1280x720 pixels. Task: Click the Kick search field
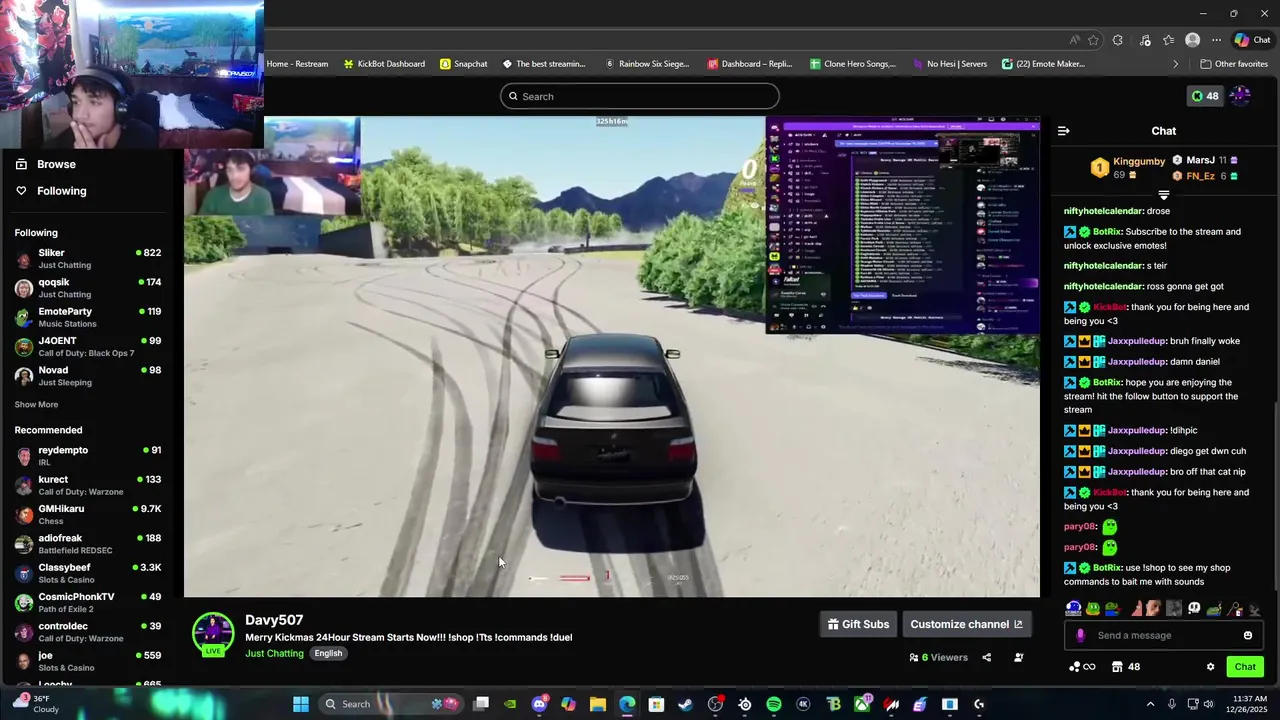640,97
